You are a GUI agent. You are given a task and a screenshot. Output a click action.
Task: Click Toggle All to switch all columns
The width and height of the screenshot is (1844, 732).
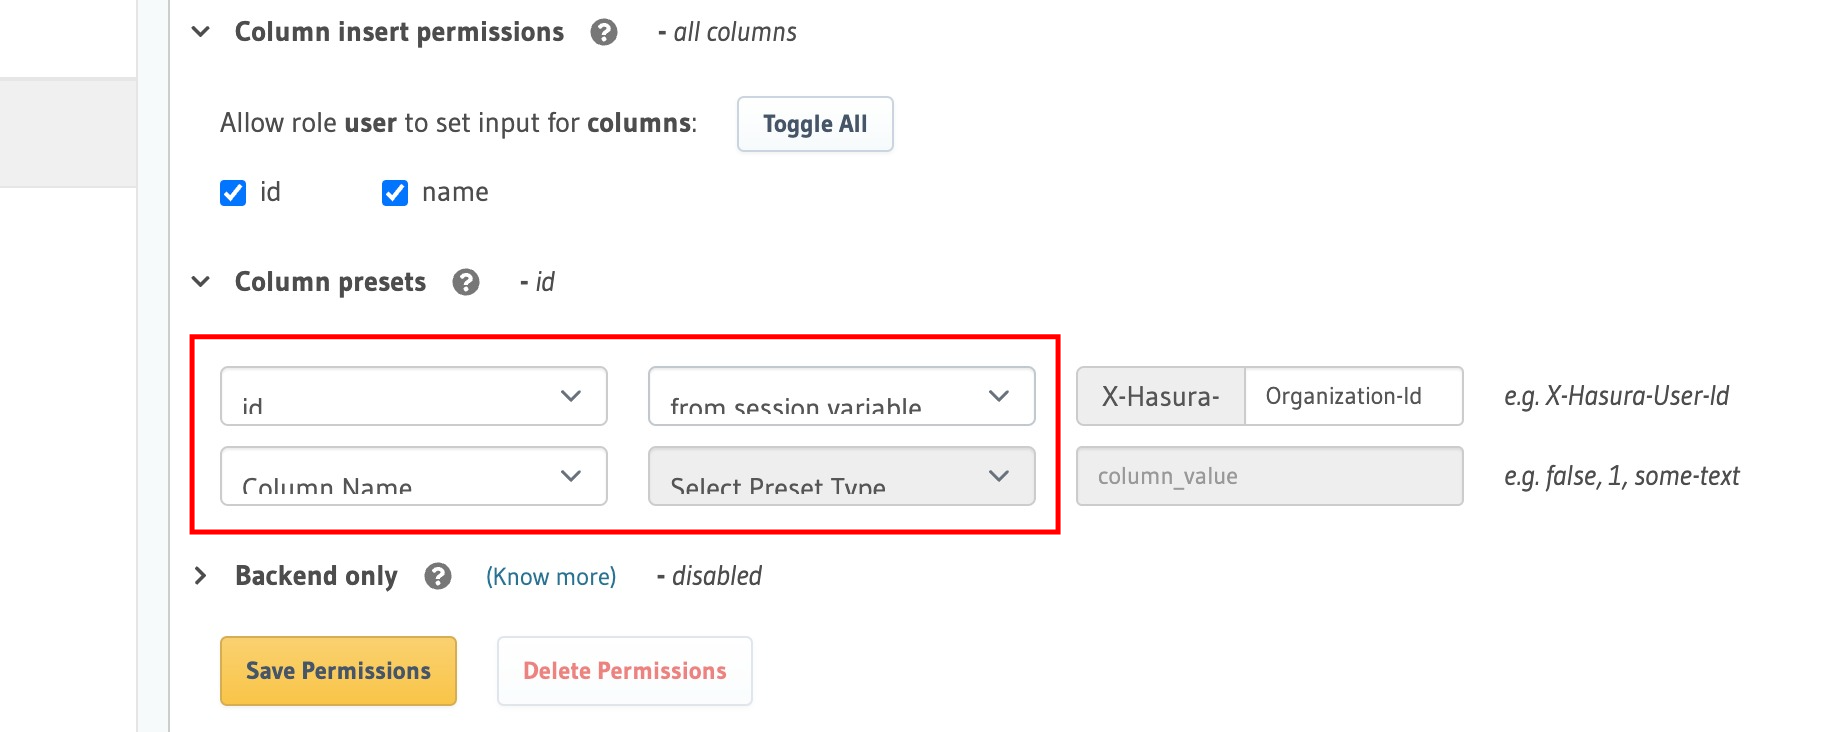coord(814,123)
